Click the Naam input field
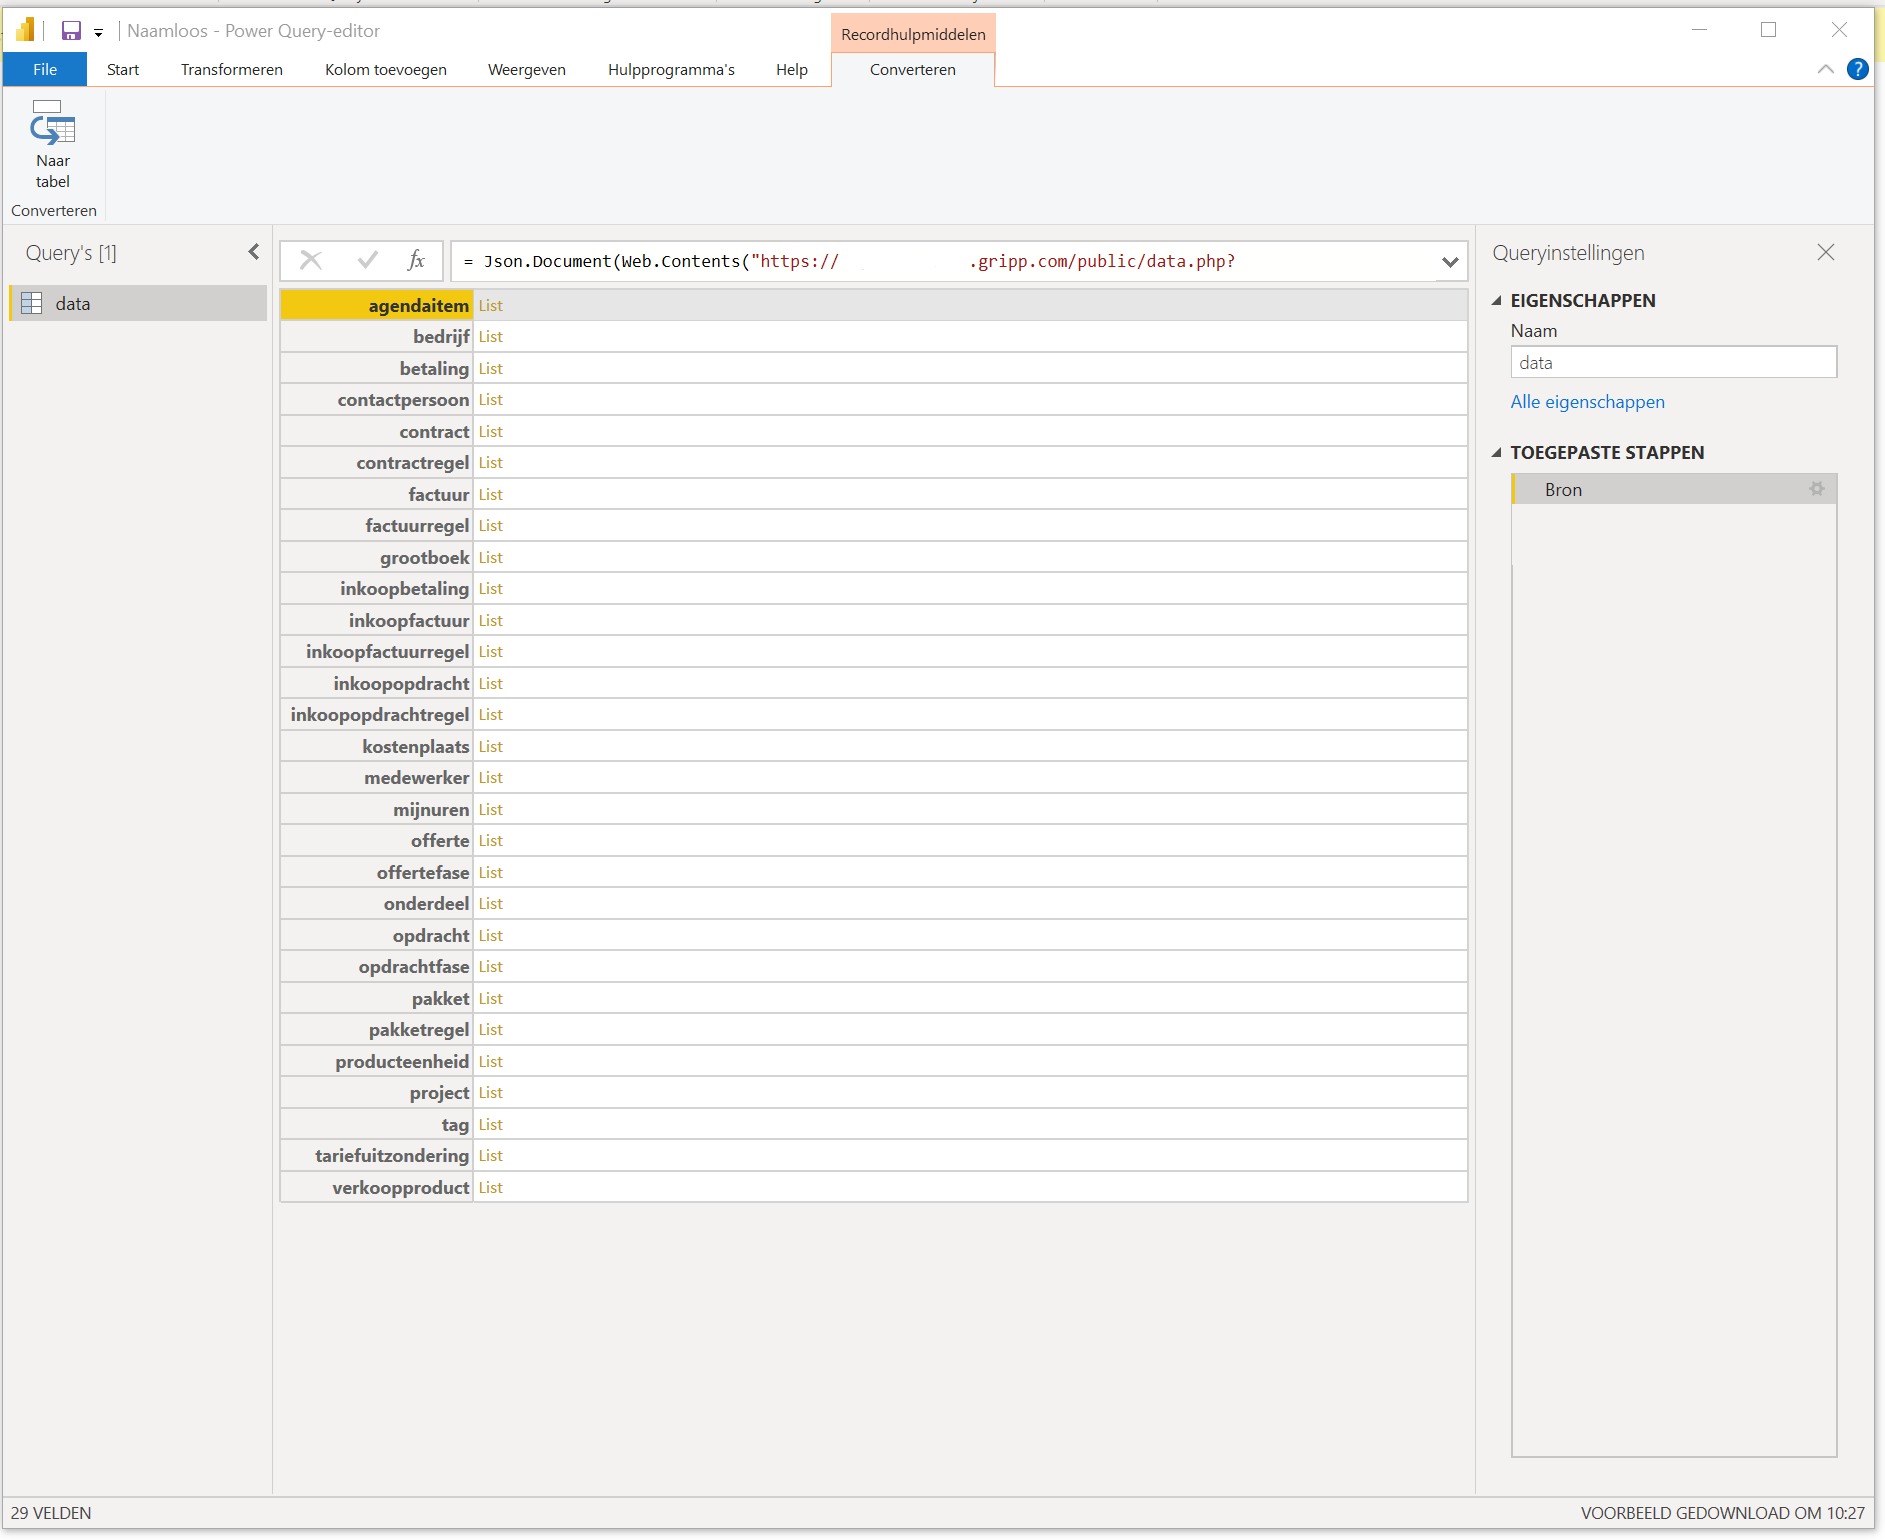 (1673, 362)
